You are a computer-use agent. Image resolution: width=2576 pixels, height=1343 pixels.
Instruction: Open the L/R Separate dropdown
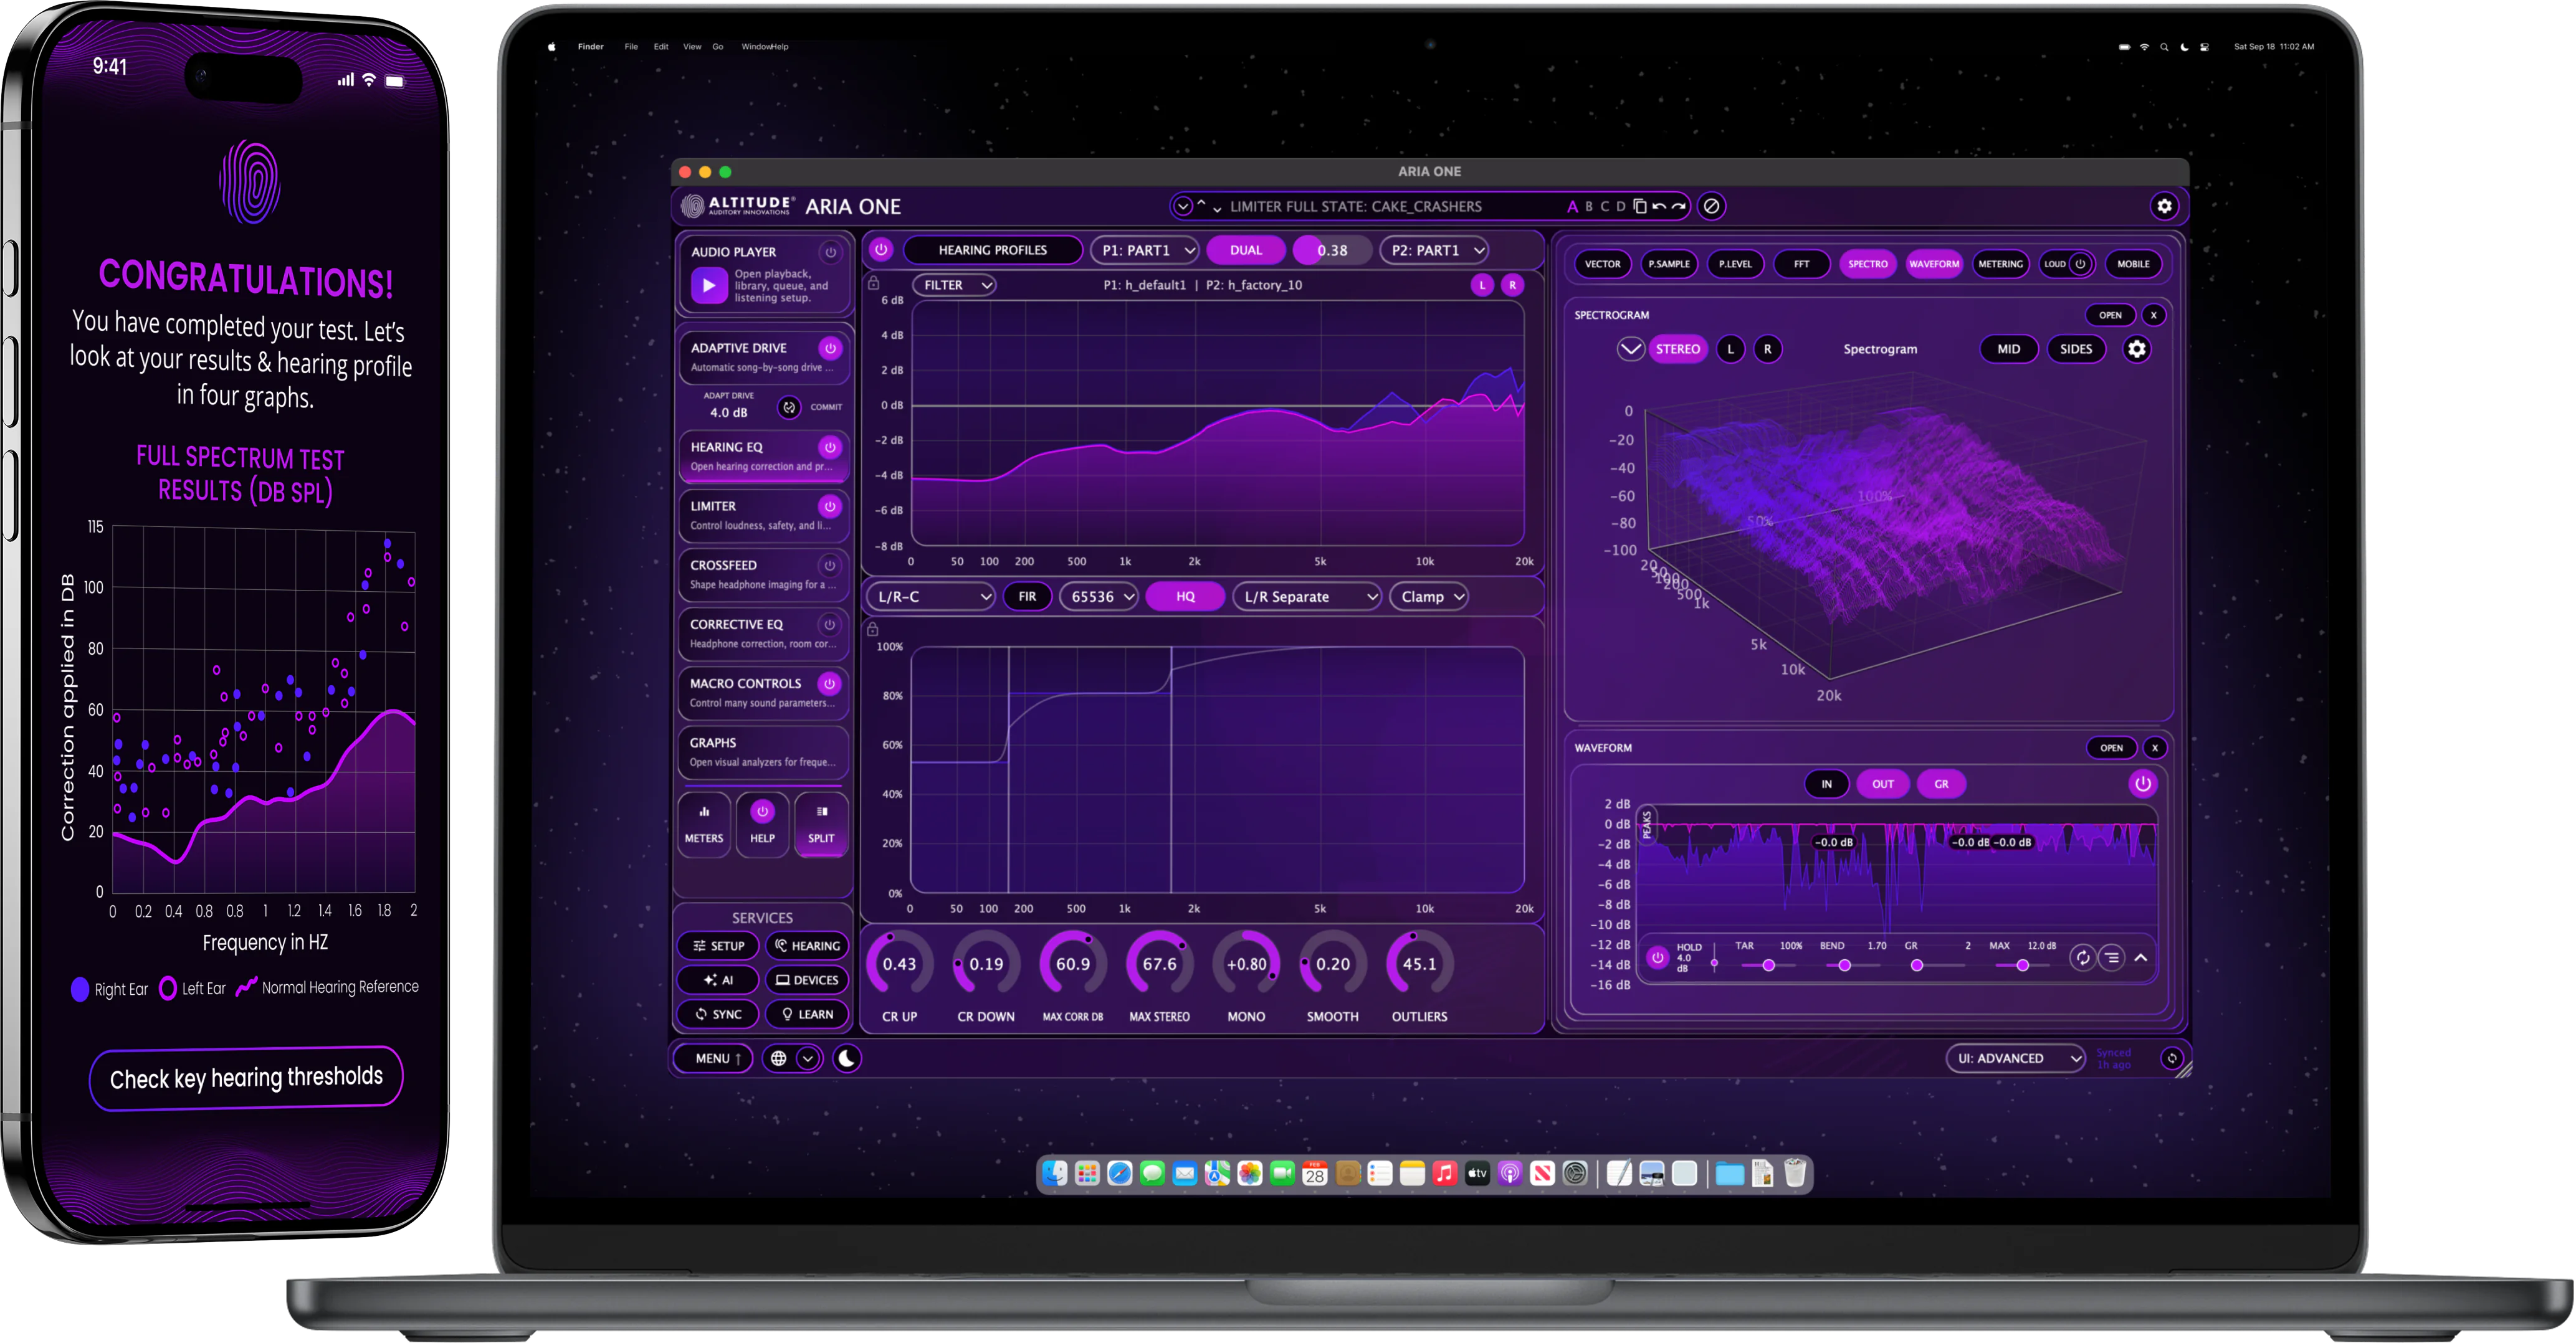click(x=1307, y=597)
